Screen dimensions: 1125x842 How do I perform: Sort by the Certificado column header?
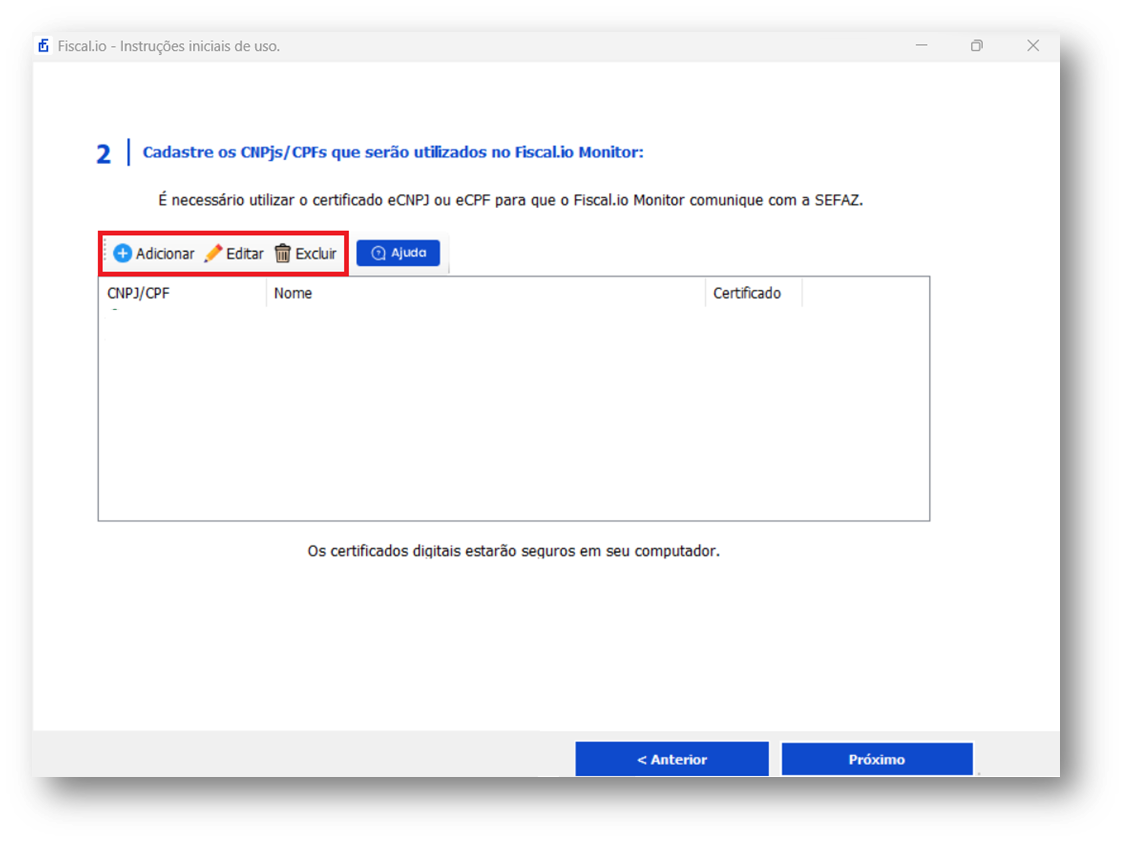pos(753,293)
